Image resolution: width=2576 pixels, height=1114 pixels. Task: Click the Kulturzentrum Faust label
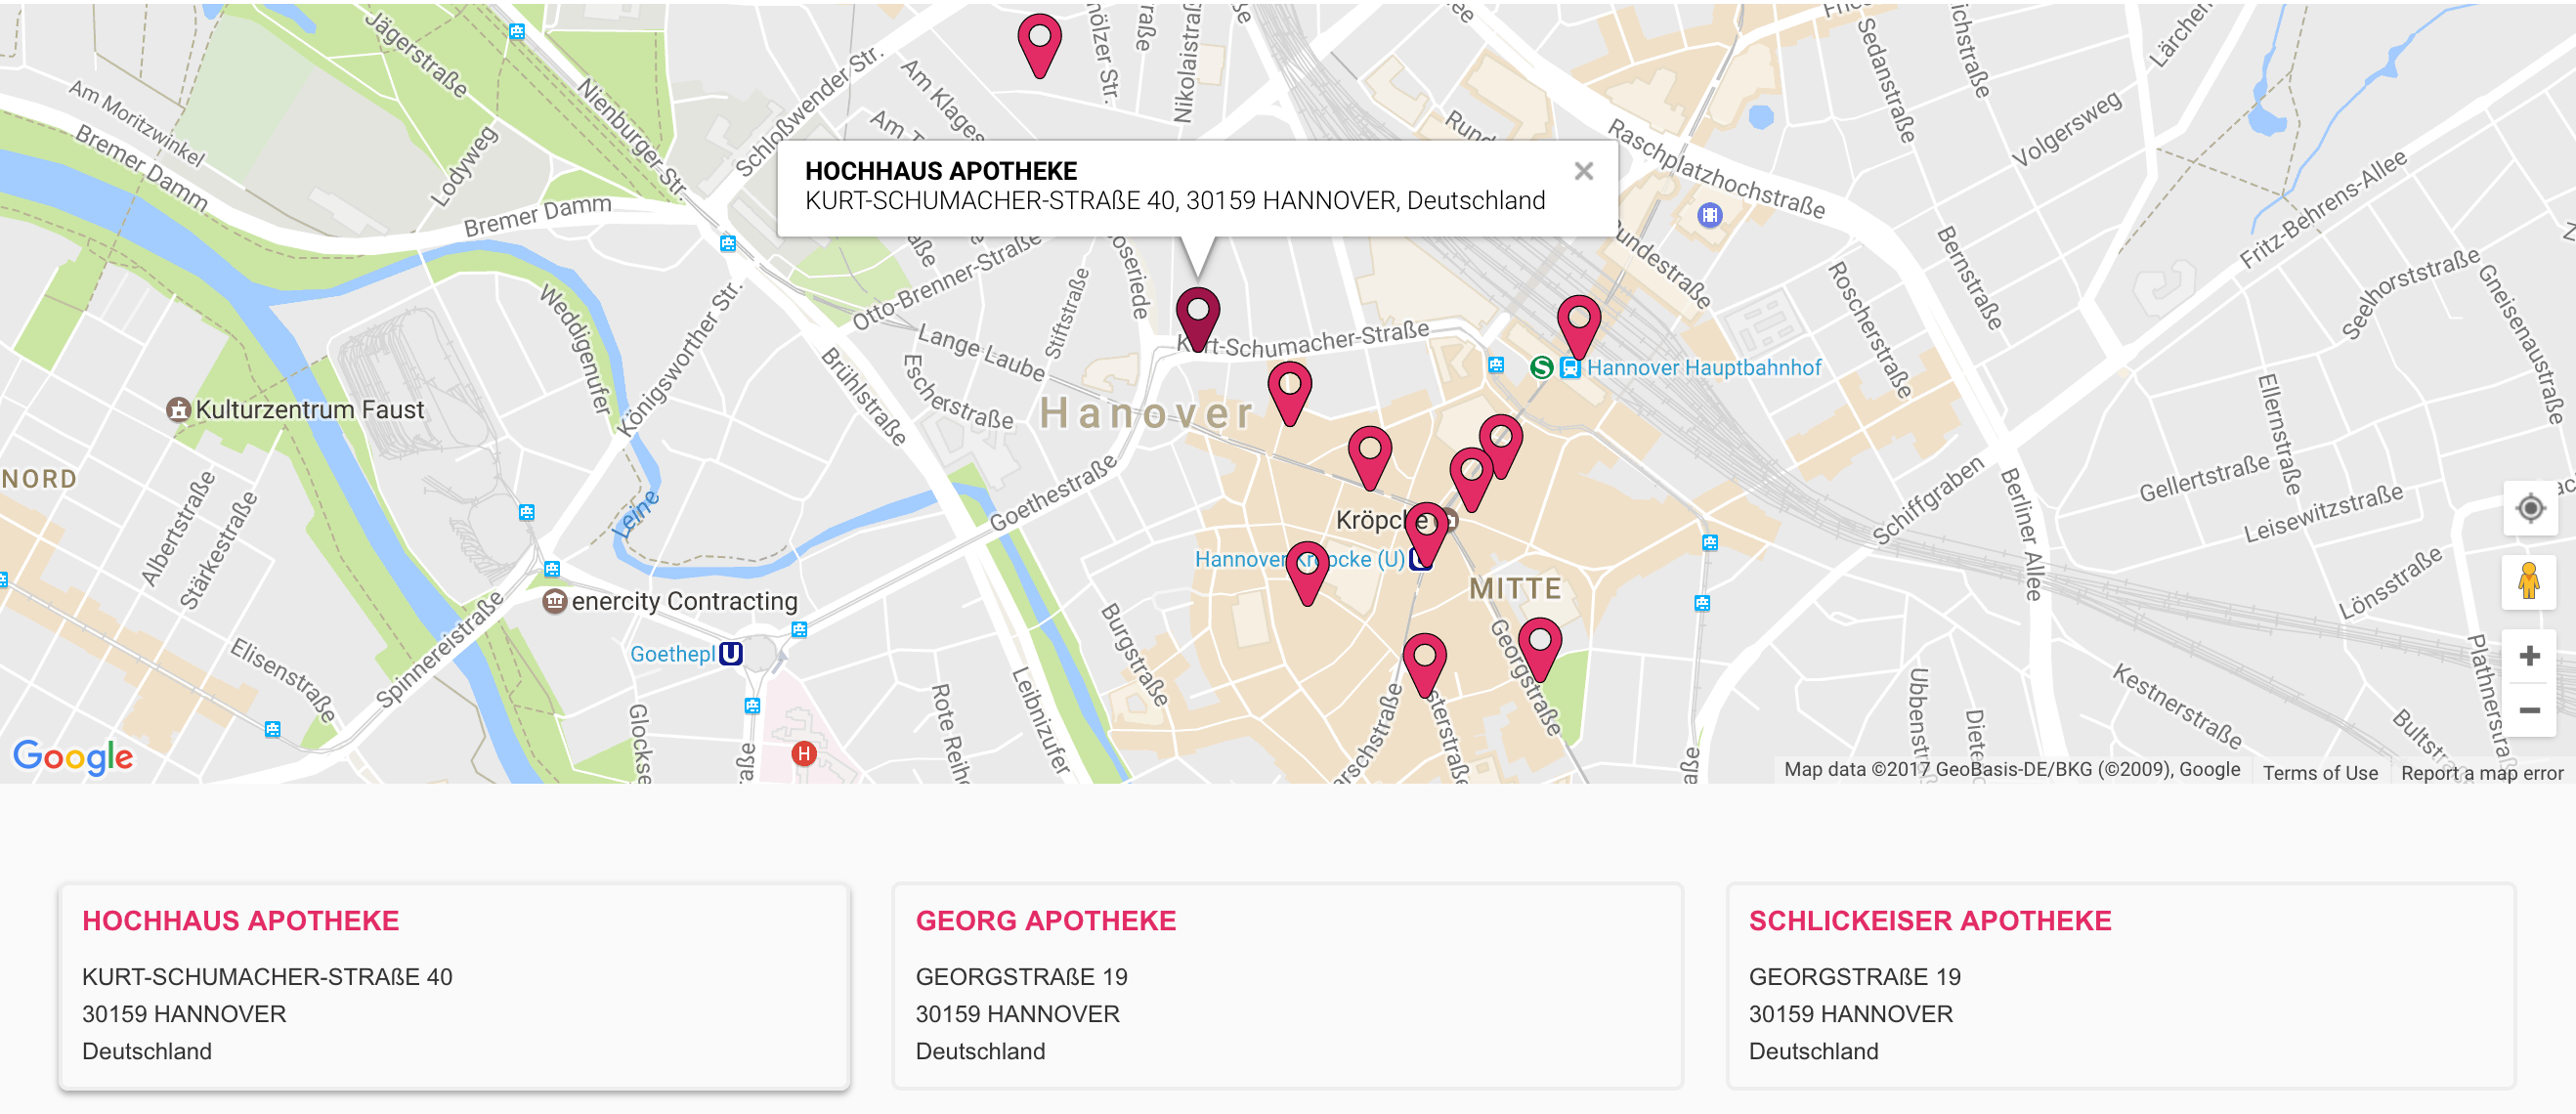pyautogui.click(x=310, y=409)
